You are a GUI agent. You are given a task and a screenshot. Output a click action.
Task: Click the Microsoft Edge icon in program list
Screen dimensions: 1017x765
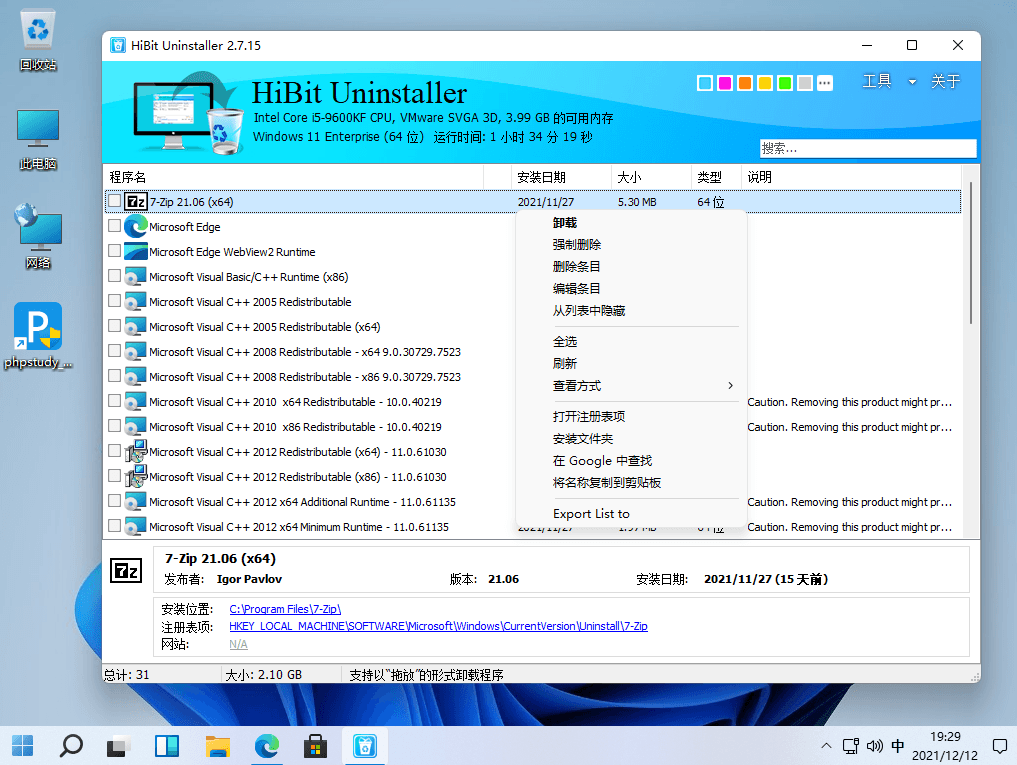coord(136,226)
